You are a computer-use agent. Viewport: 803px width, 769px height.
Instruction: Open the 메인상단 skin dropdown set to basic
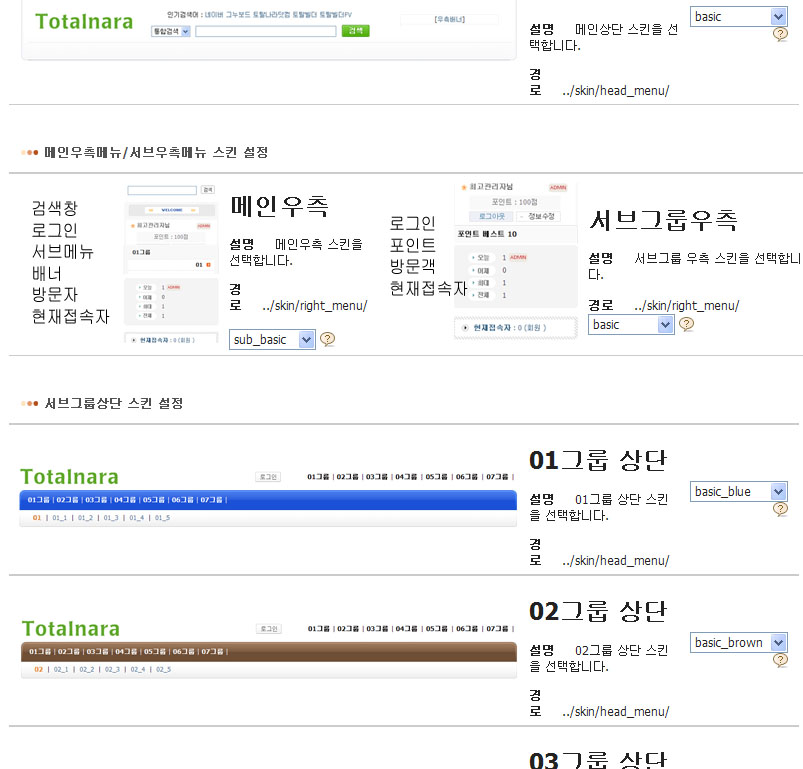(x=738, y=17)
